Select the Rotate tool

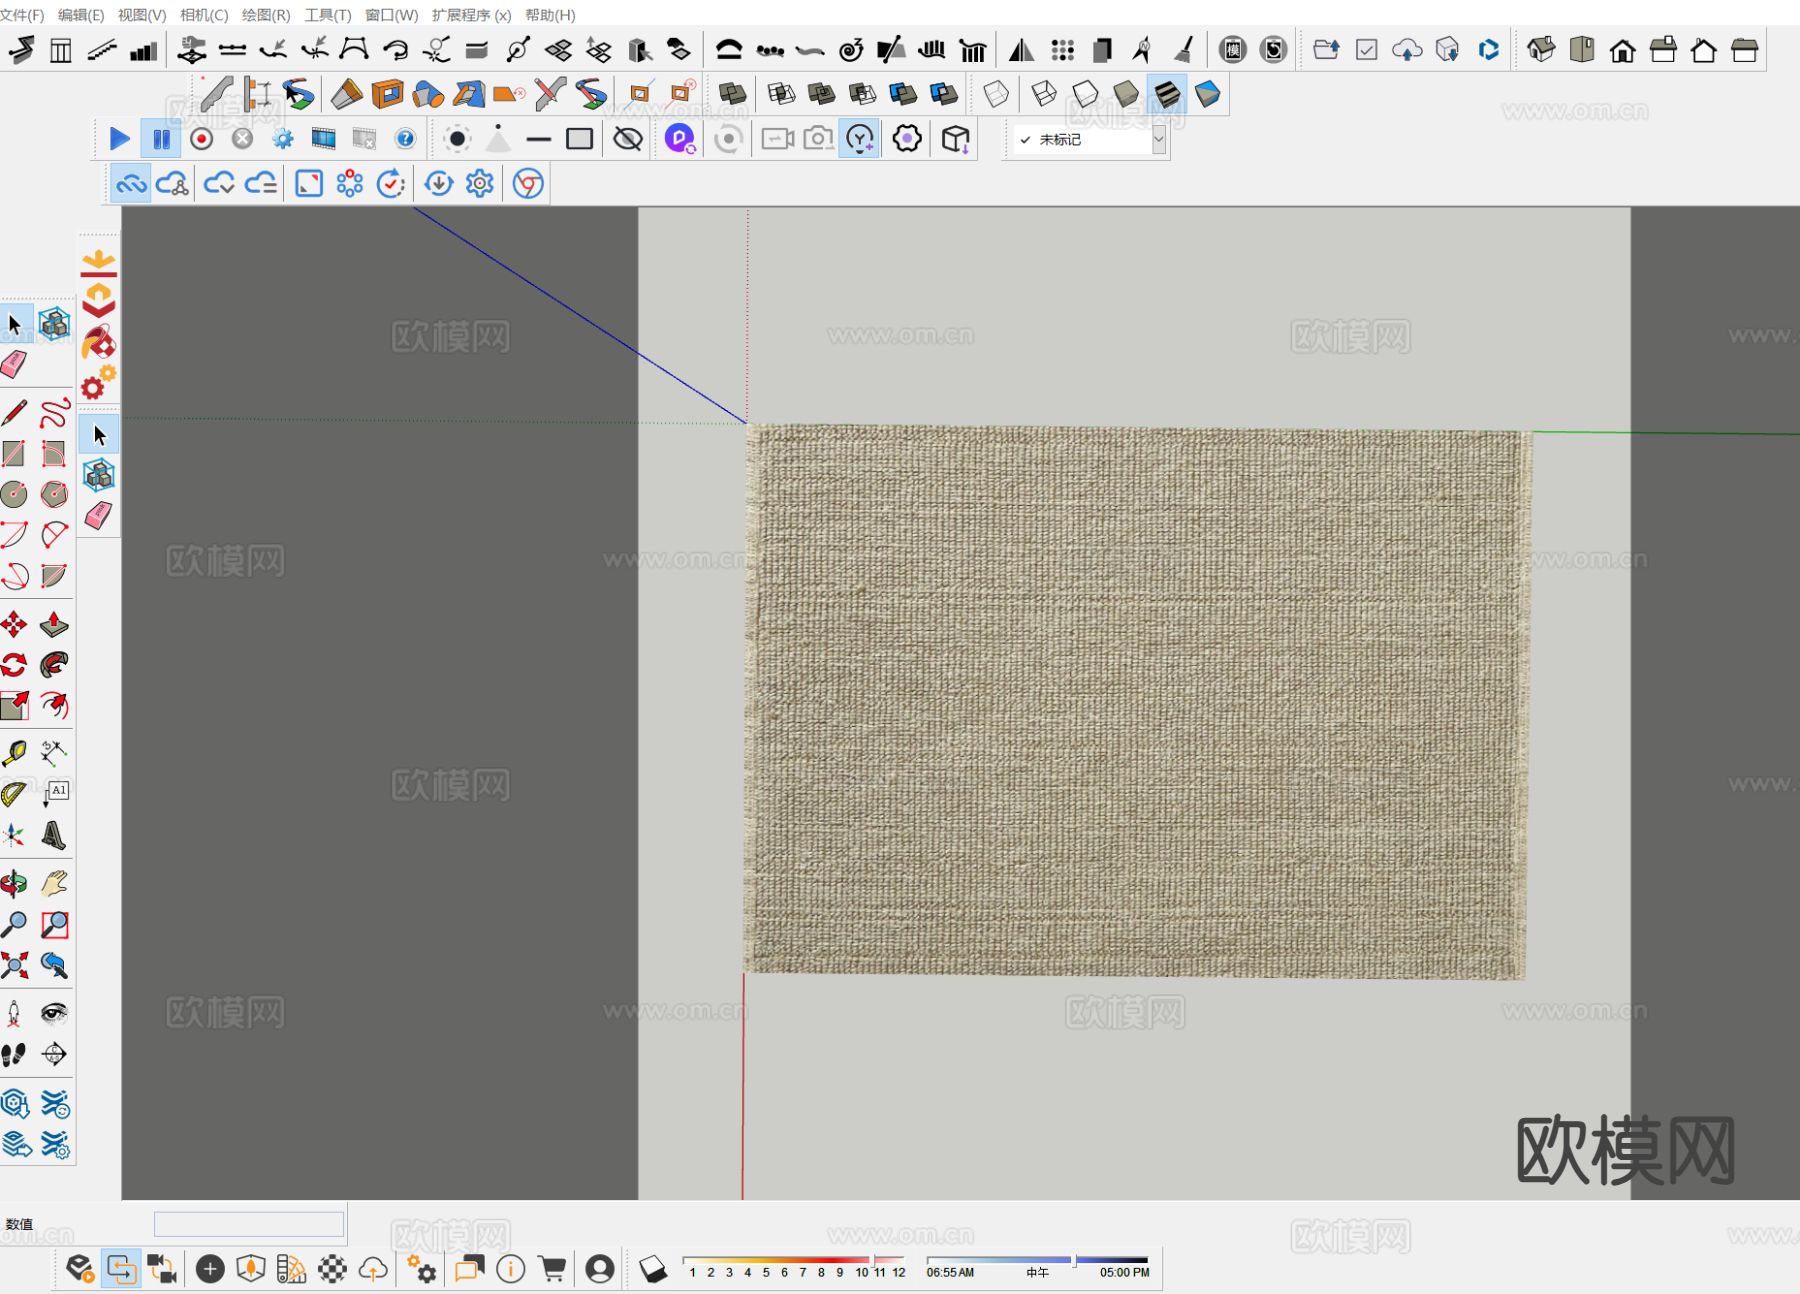[14, 665]
